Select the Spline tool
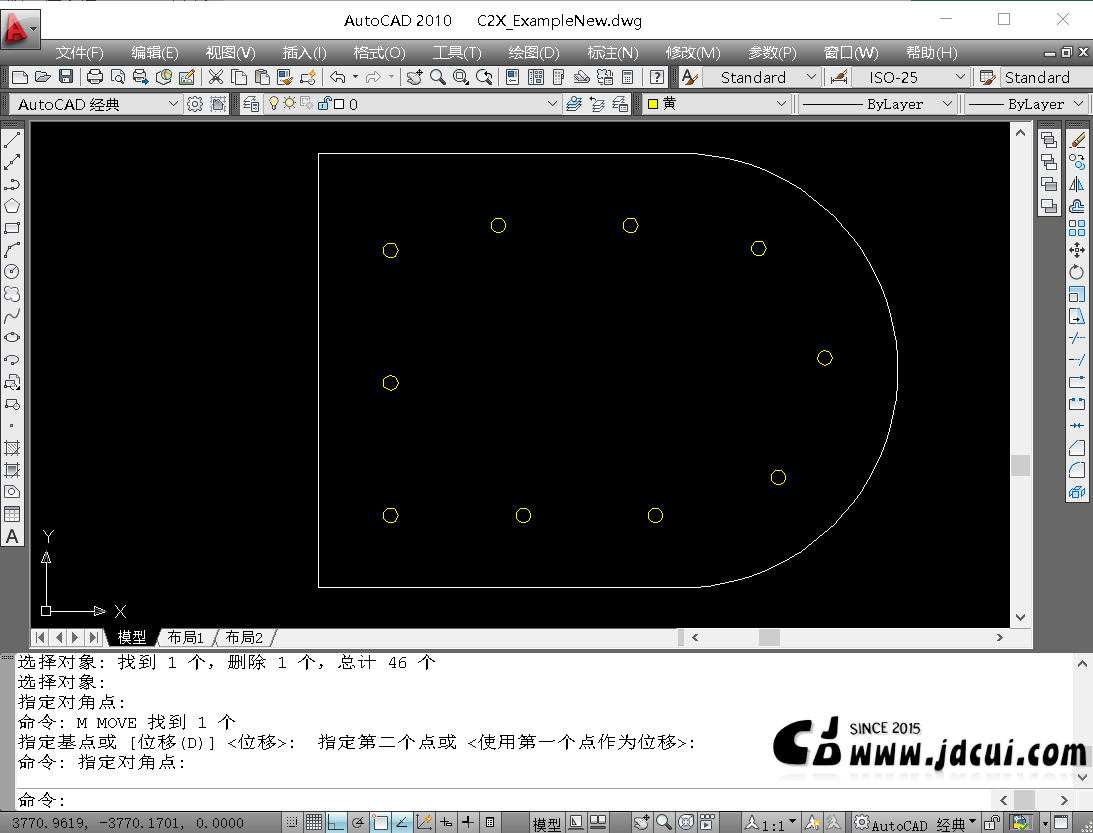This screenshot has height=833, width=1093. 12,316
